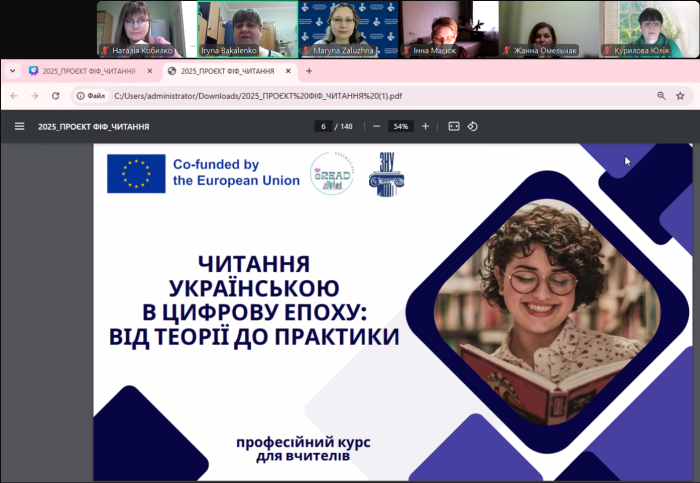The image size is (700, 483).
Task: Reload the page using the browser refresh icon
Action: coord(56,96)
